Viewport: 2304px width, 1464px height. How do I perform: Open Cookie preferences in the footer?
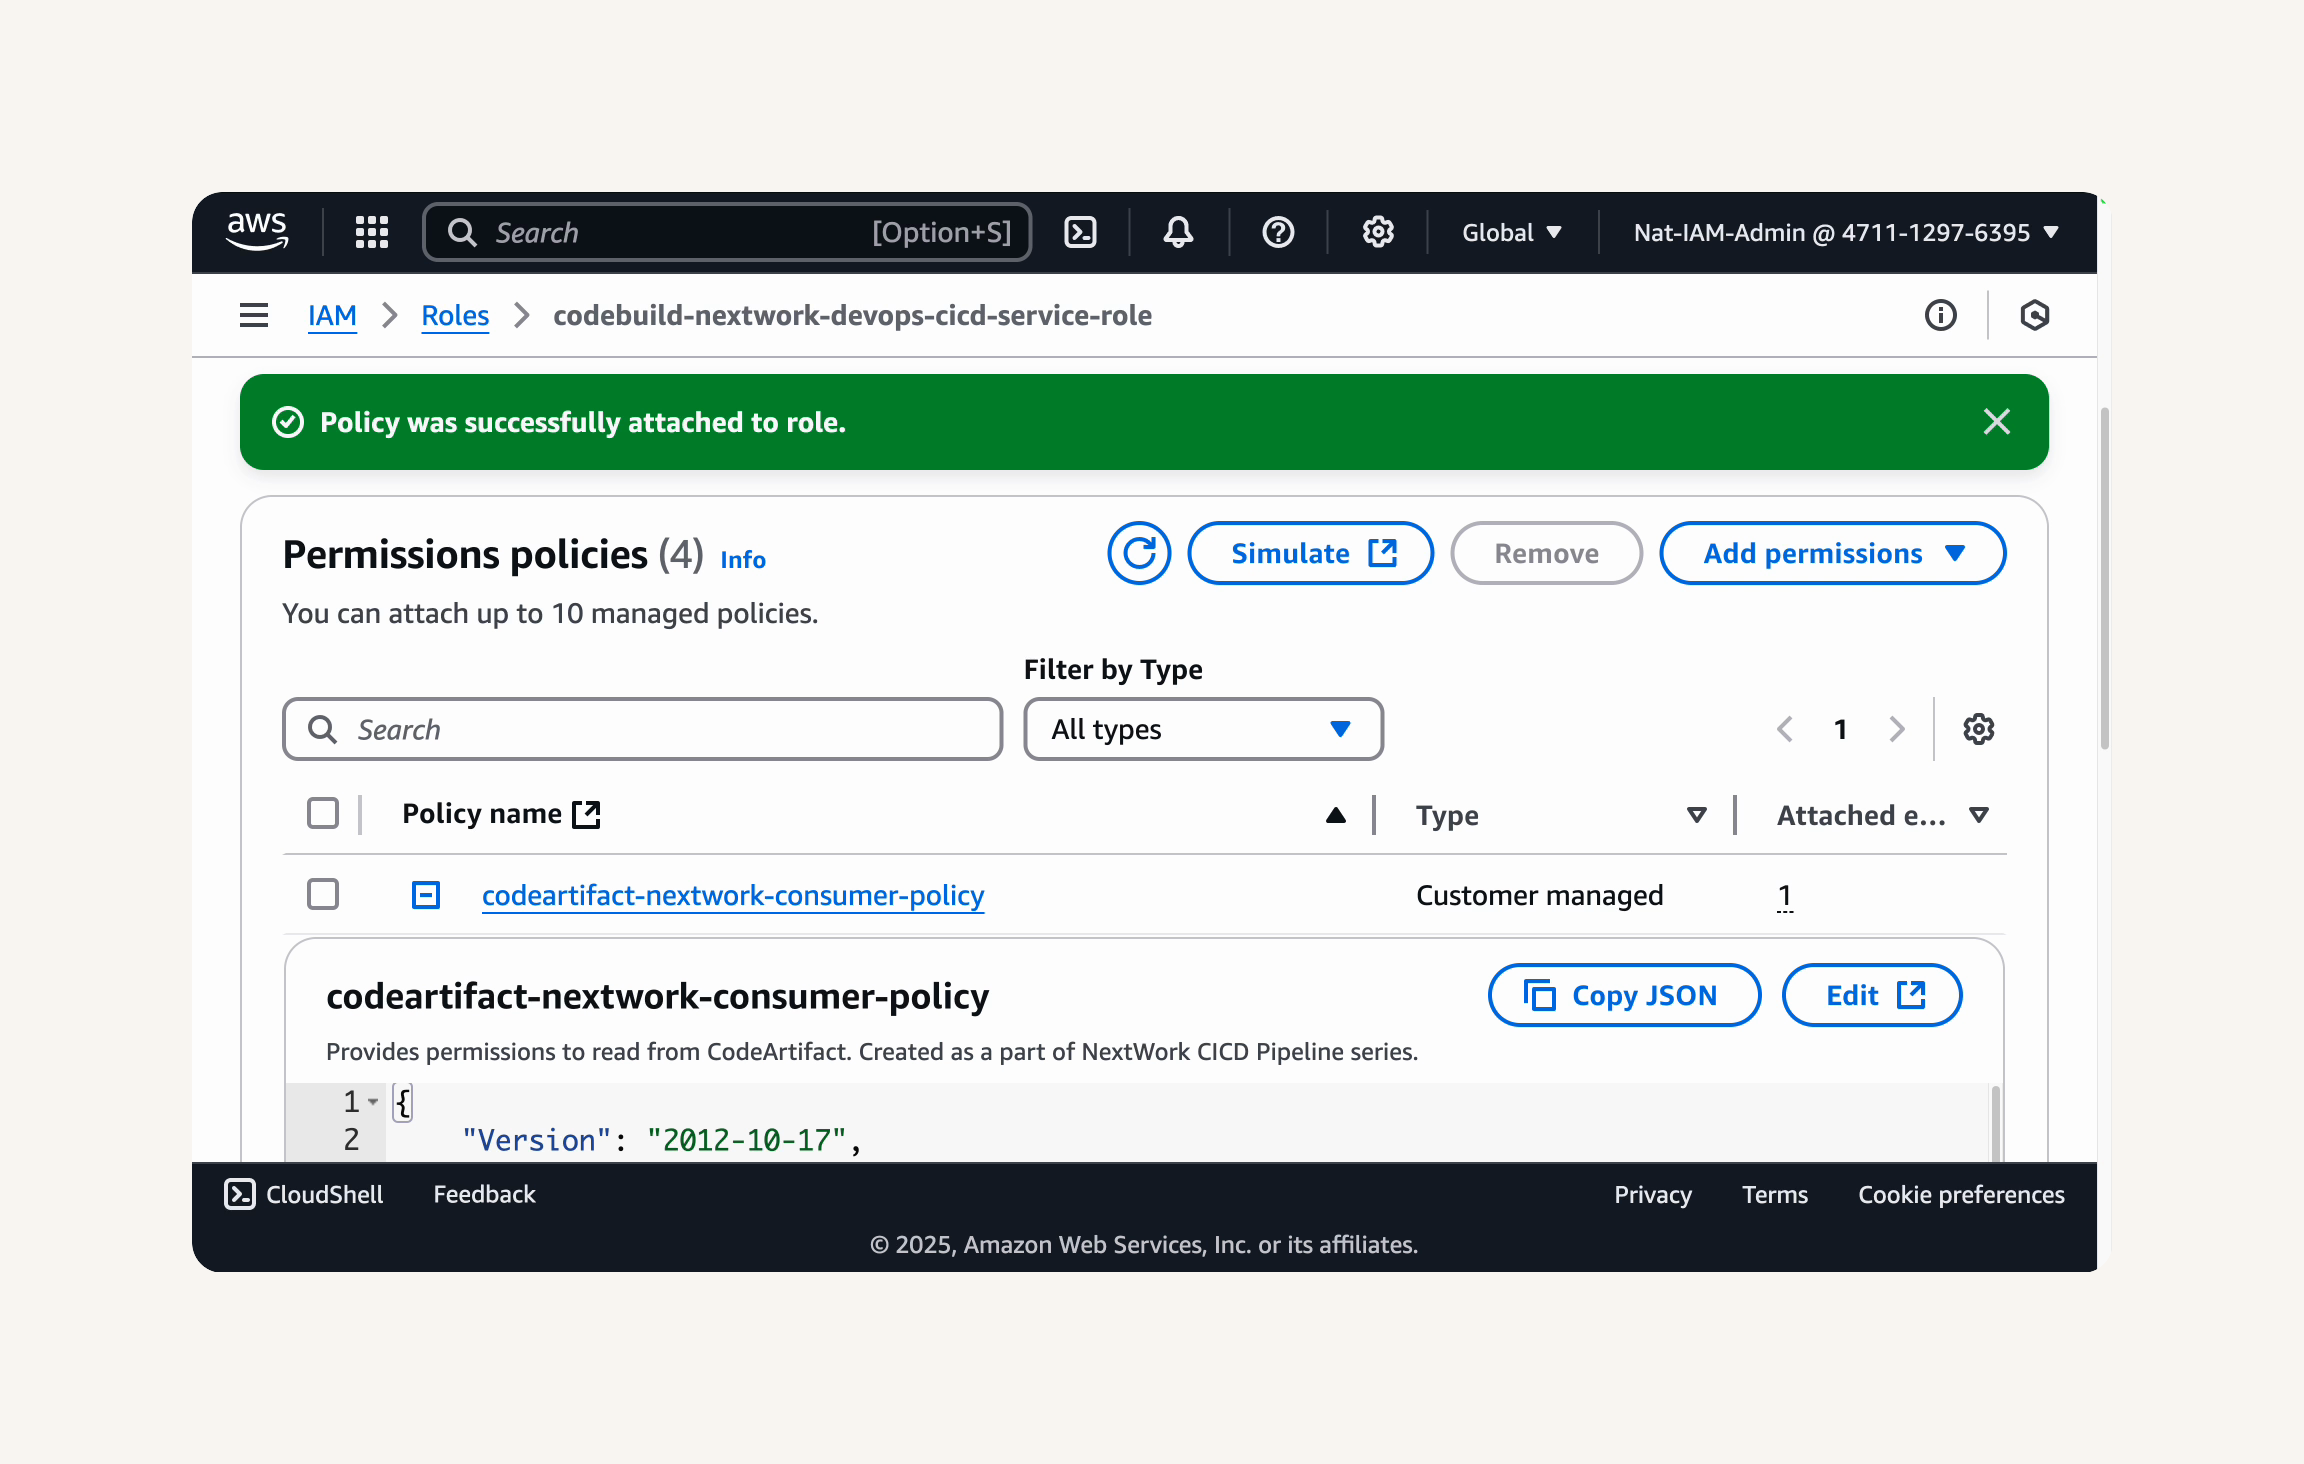click(x=1961, y=1194)
